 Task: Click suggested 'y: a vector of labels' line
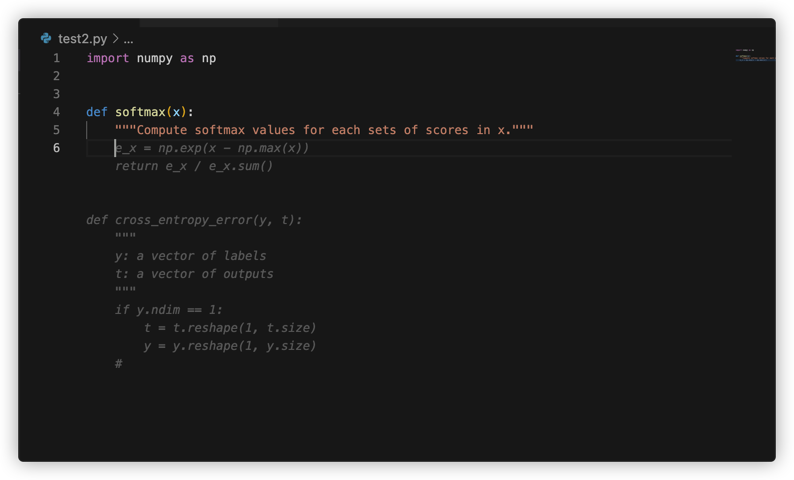coord(190,256)
